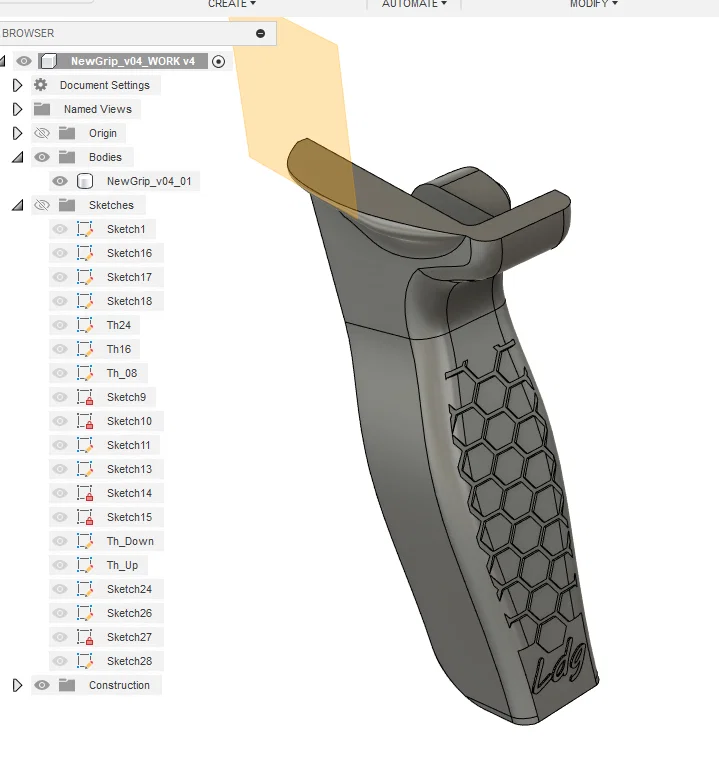Screen dimensions: 719x765
Task: Click the Th_Down sketch icon
Action: pos(85,541)
